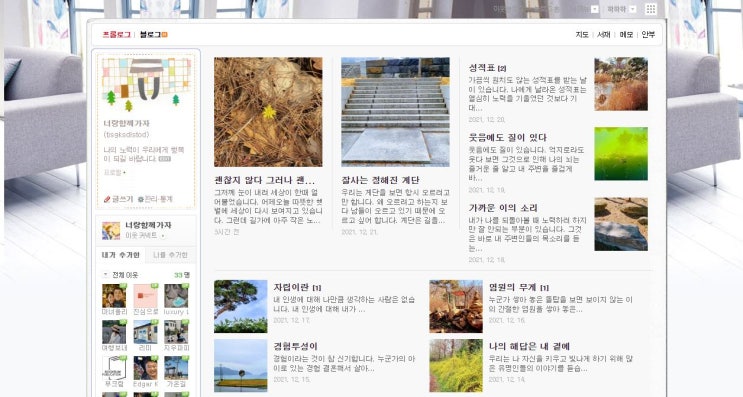Image resolution: width=743 pixels, height=397 pixels.
Task: Open neighbor 무크랍 avatar
Action: click(x=114, y=368)
